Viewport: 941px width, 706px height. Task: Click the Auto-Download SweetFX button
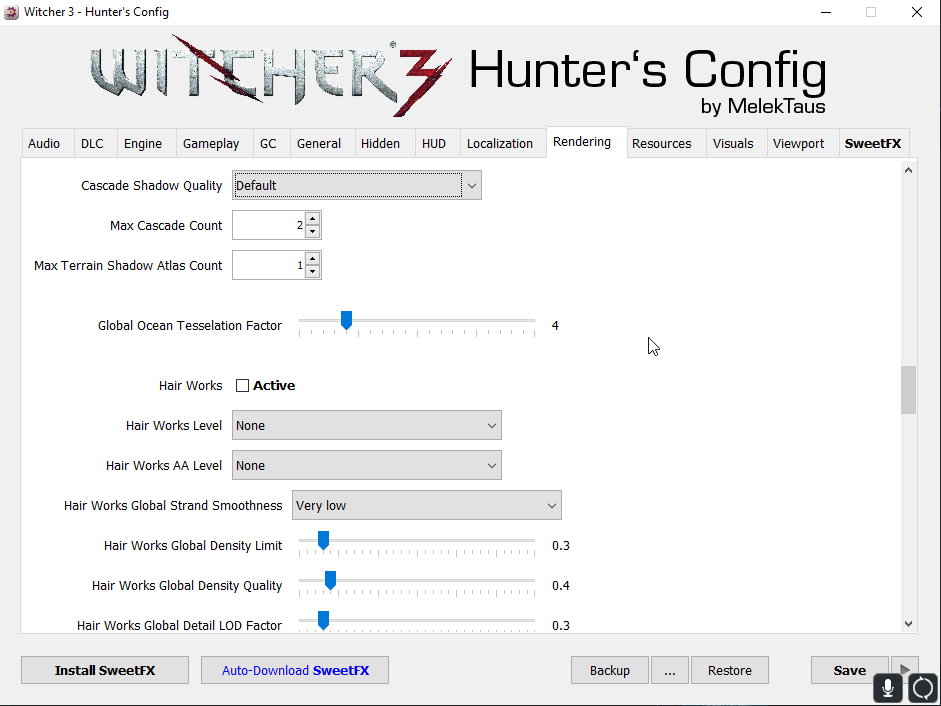coord(295,671)
